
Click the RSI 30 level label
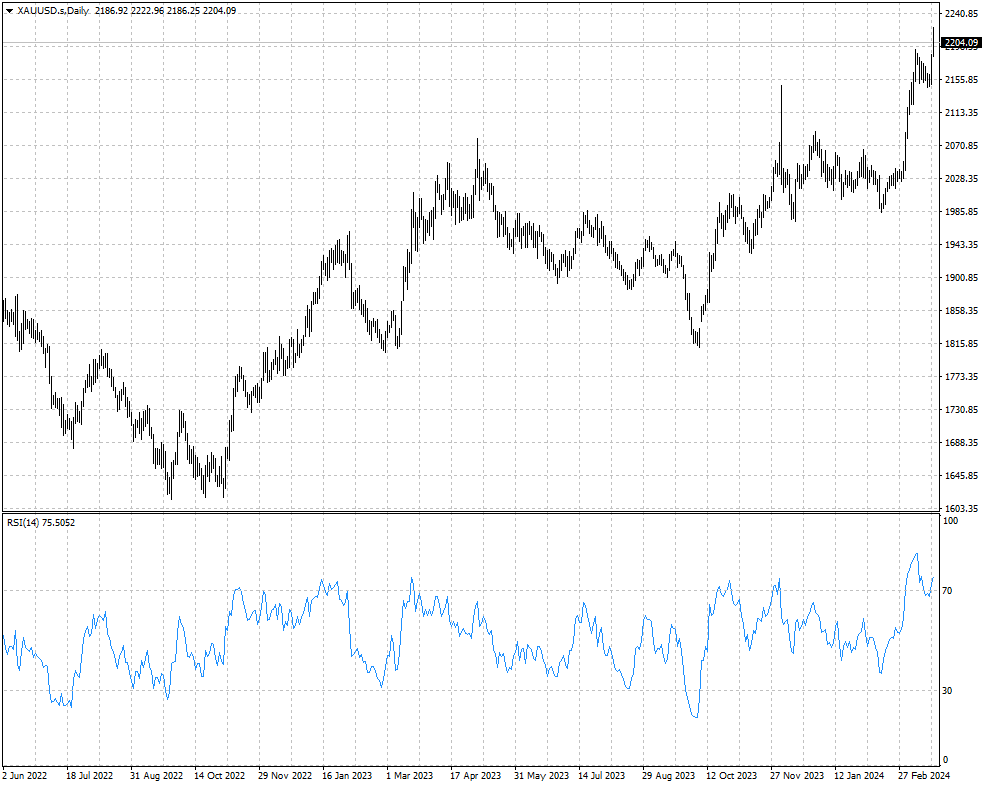coord(948,691)
